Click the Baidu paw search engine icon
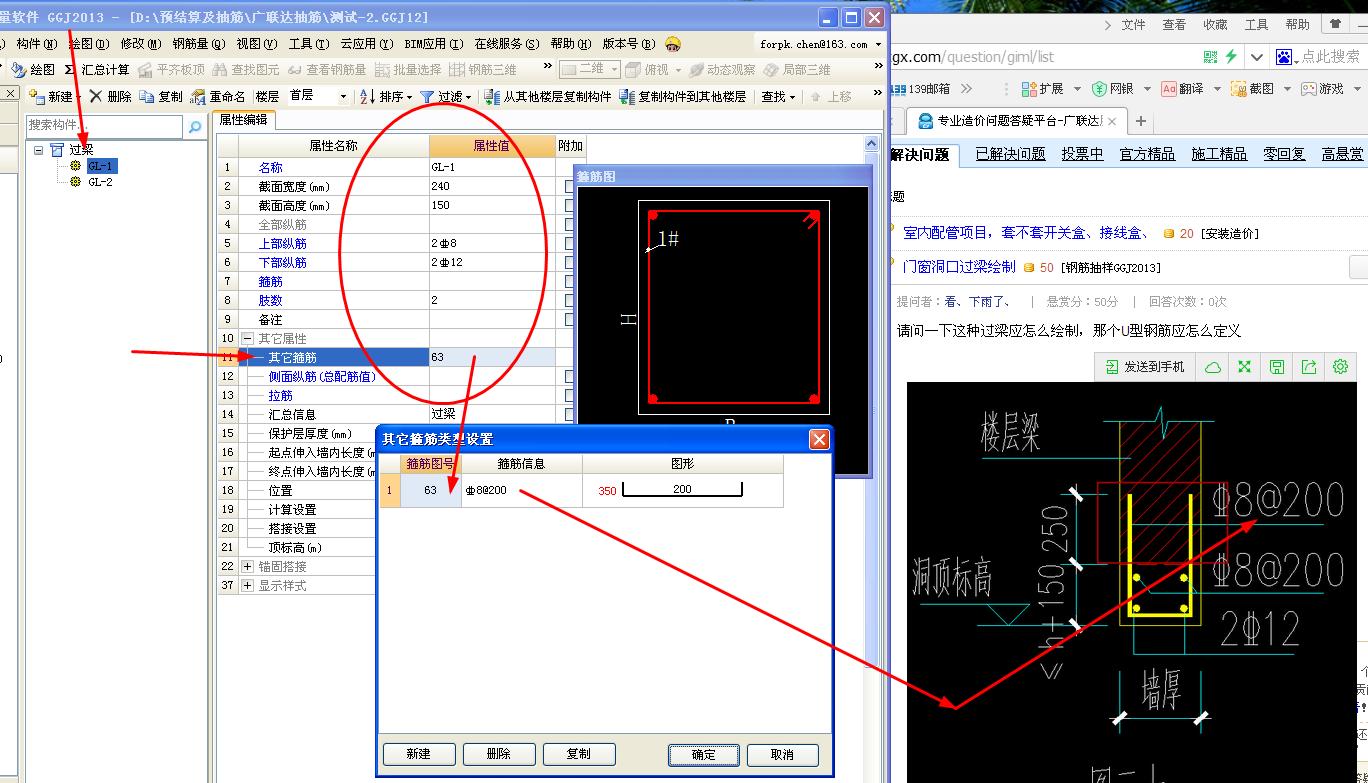This screenshot has width=1368, height=783. click(1283, 57)
